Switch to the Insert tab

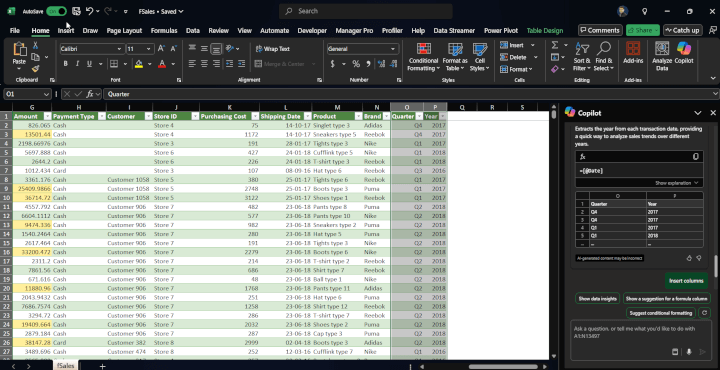coord(66,31)
